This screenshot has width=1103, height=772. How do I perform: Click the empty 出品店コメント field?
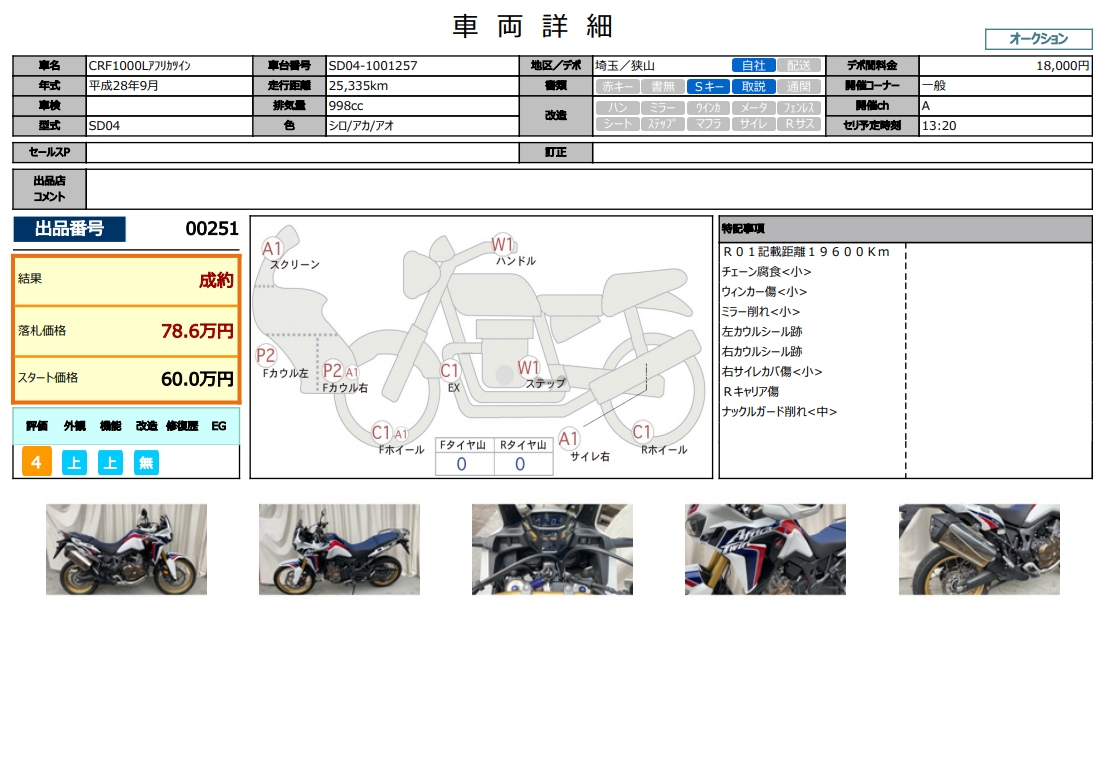(589, 189)
